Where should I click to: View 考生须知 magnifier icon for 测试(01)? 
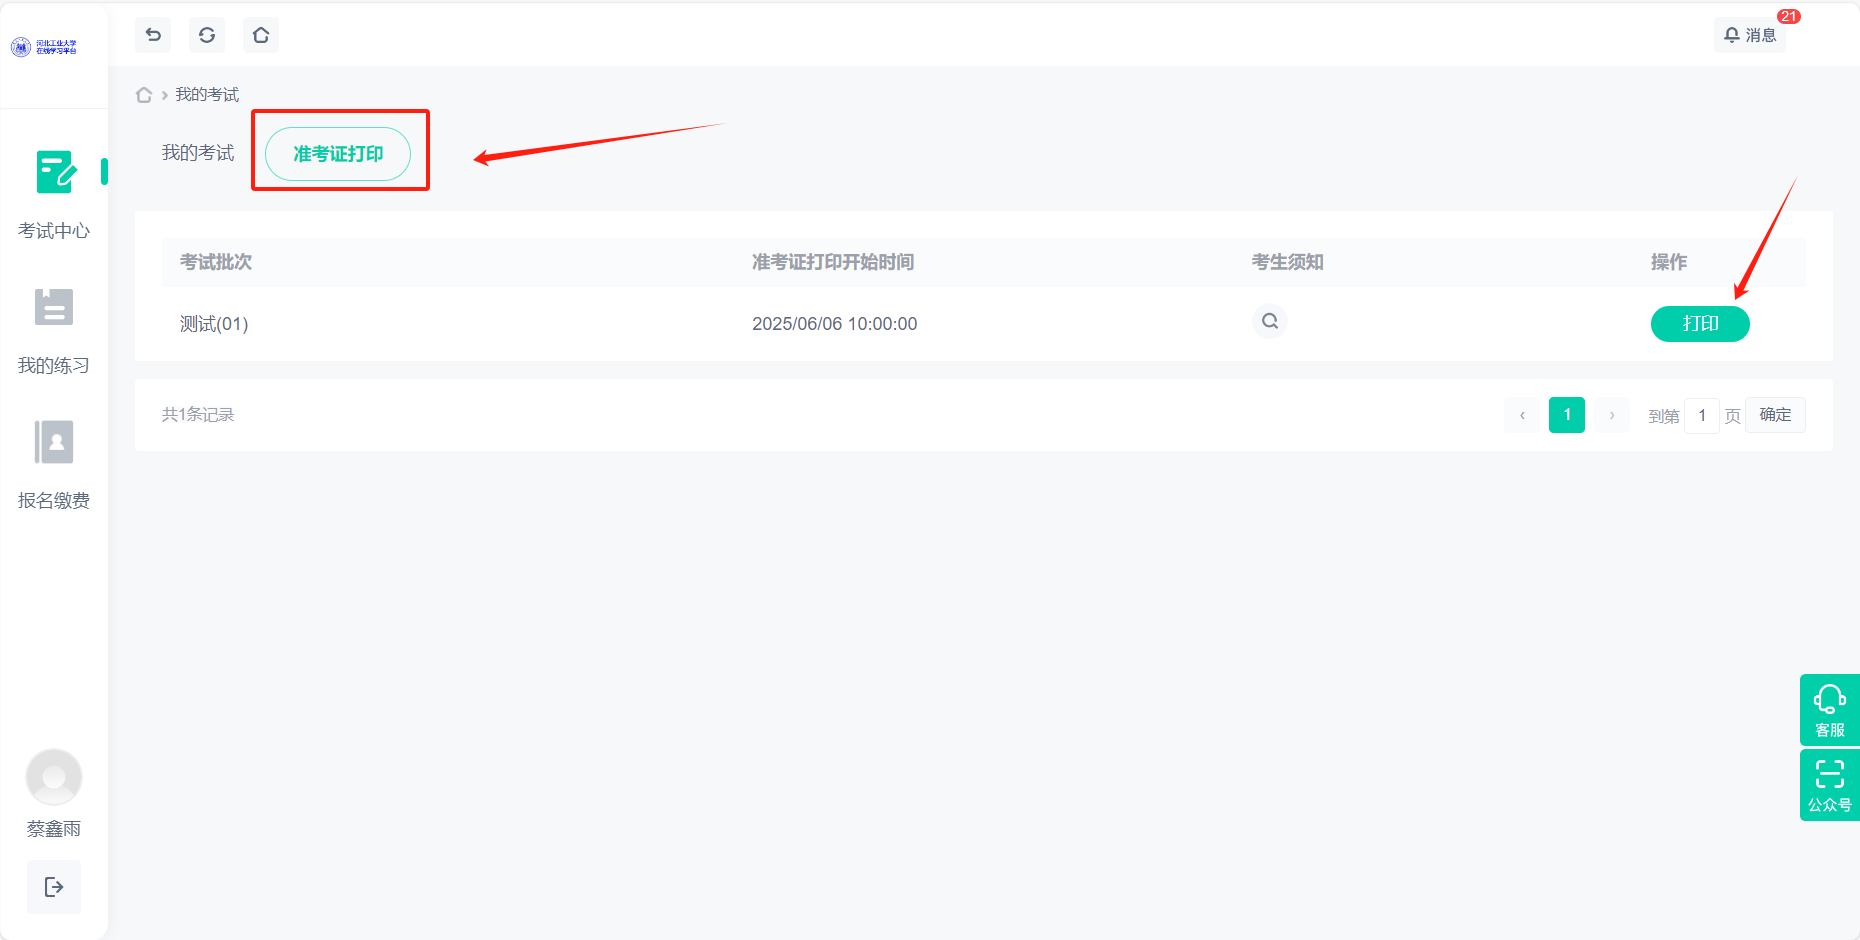point(1269,321)
